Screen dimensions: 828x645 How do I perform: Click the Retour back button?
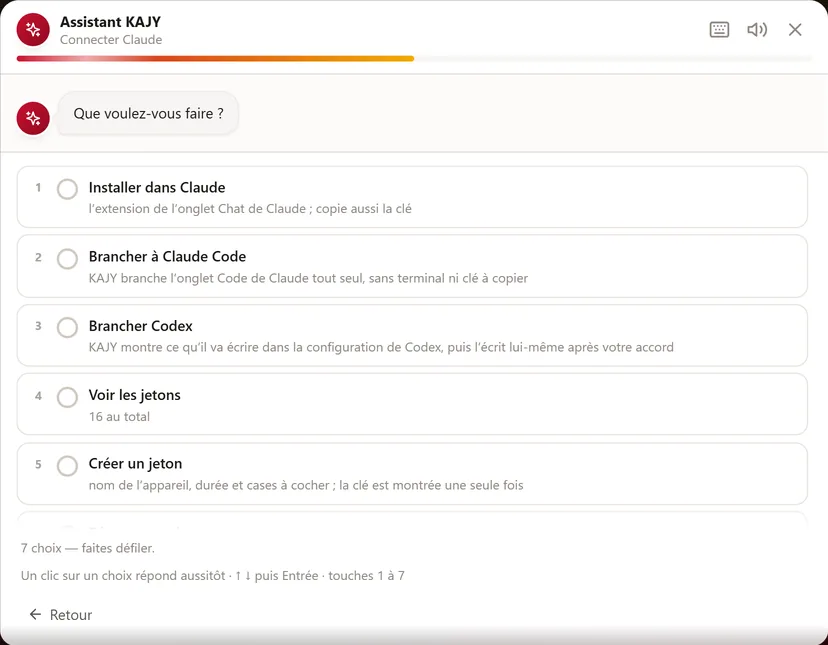(61, 614)
